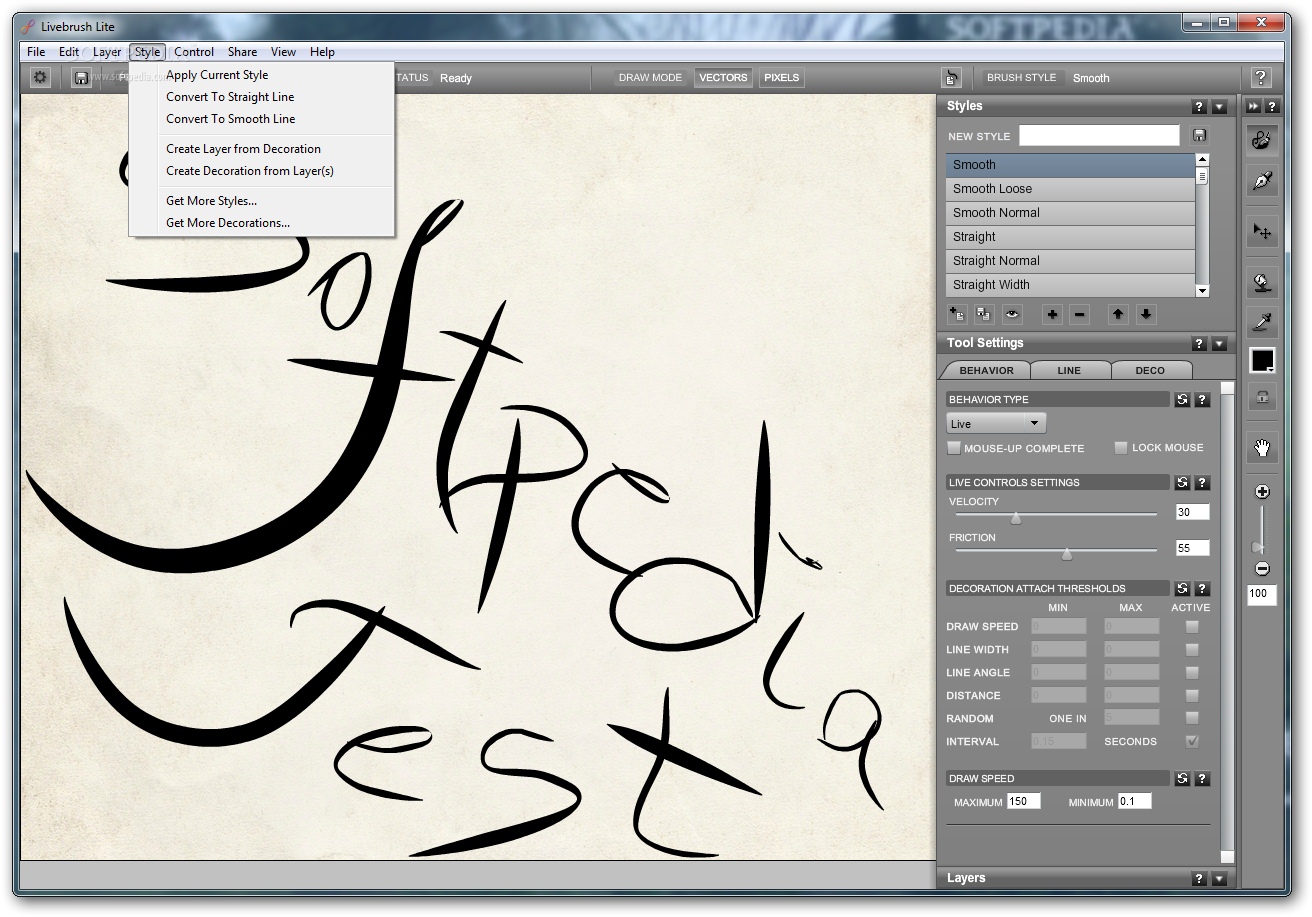Click the copy styles icon below list
1312x917 pixels.
[x=984, y=315]
